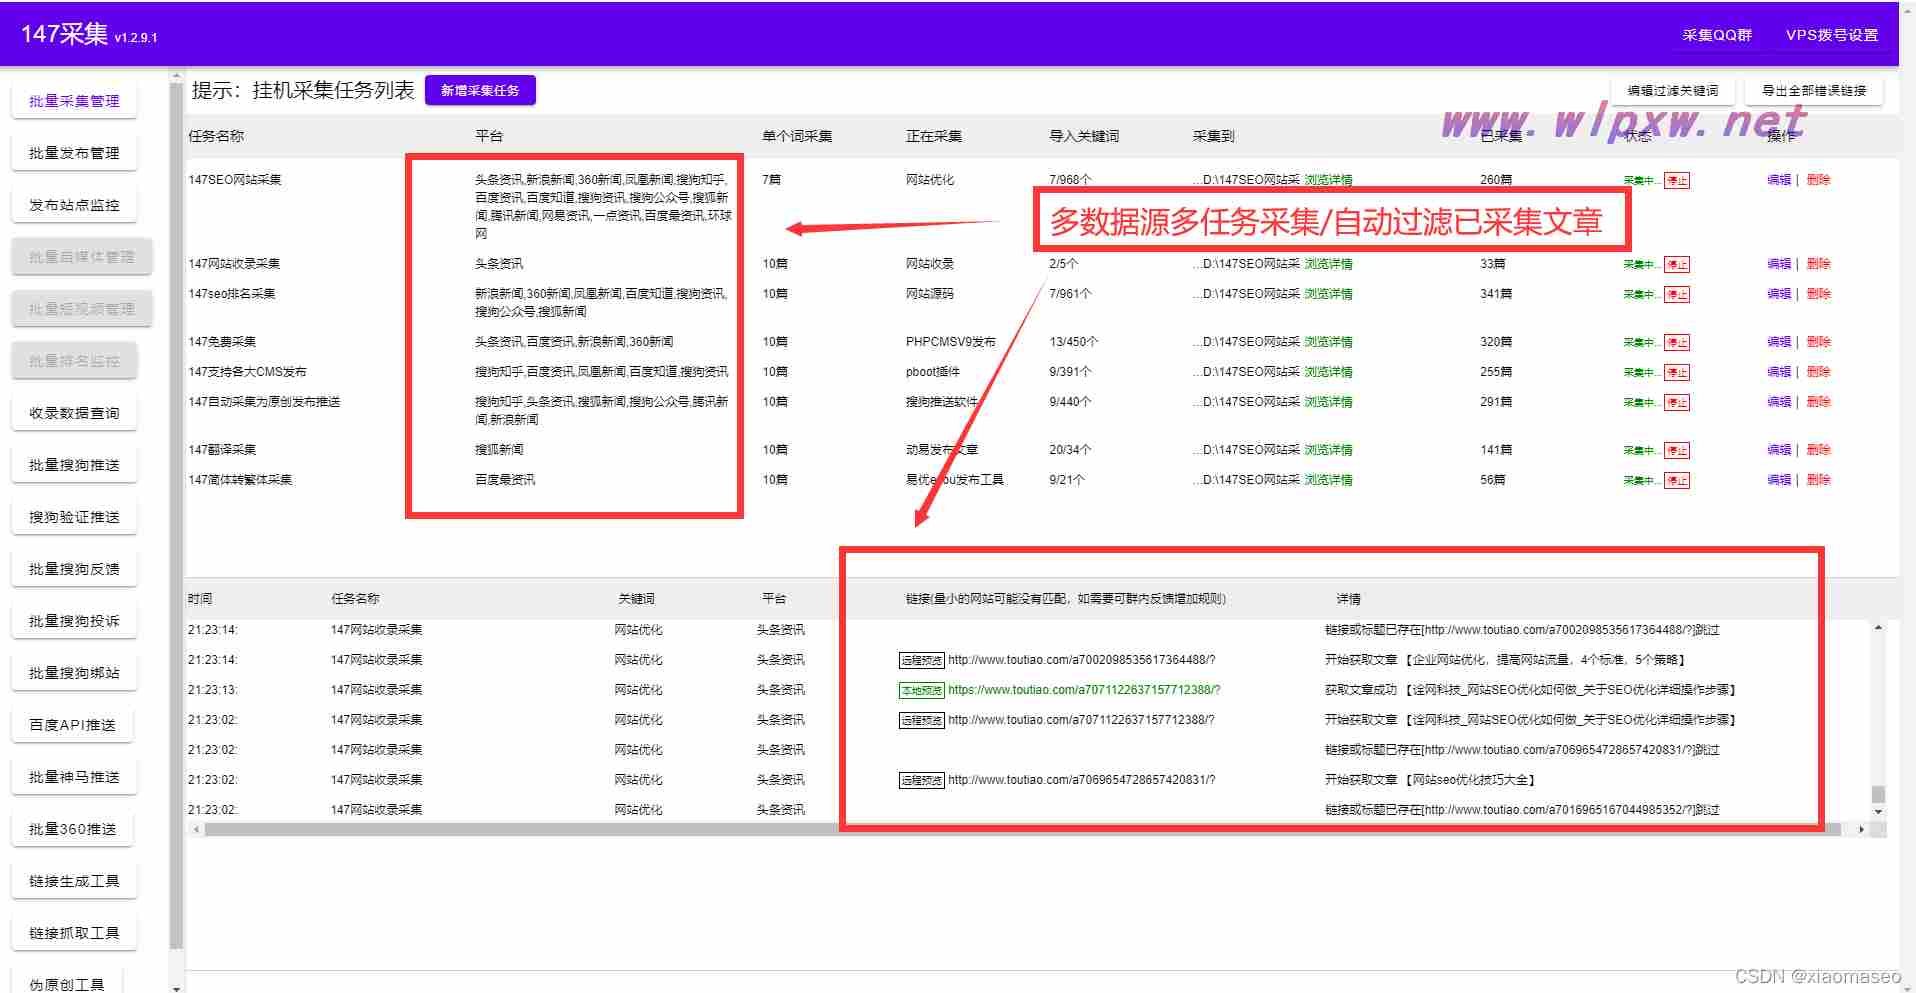1916x993 pixels.
Task: Select the 7/968个 keyword count cell
Action: pos(1070,180)
